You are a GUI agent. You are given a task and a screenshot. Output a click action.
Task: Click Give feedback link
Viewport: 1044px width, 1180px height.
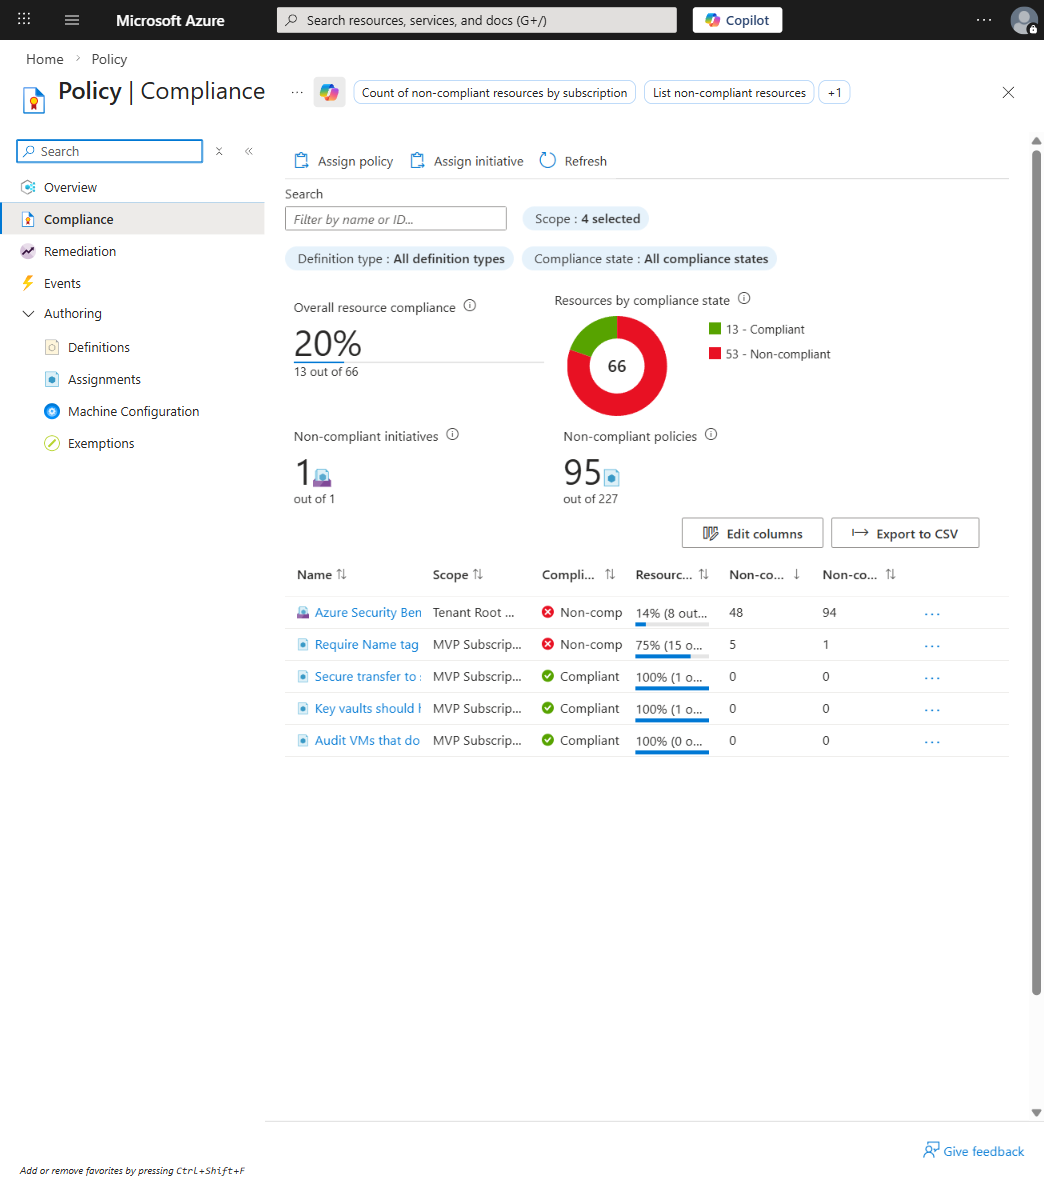[x=973, y=1151]
